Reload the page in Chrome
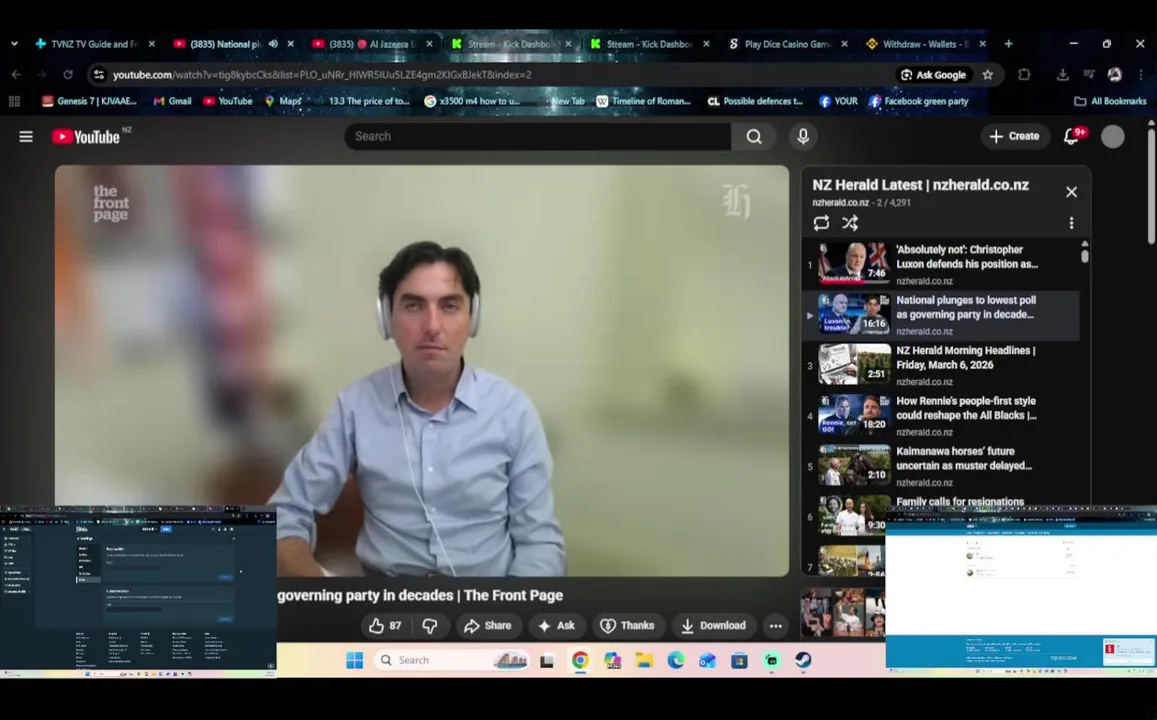 [68, 75]
